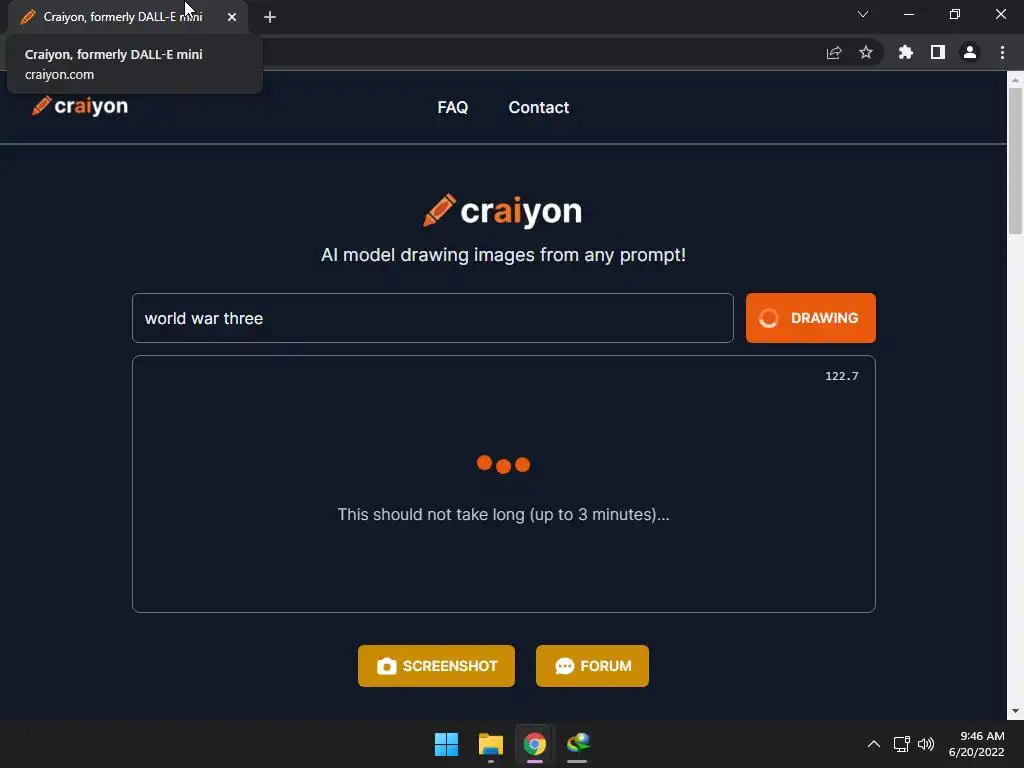1024x768 pixels.
Task: Restore down the Chrome window
Action: pos(955,14)
